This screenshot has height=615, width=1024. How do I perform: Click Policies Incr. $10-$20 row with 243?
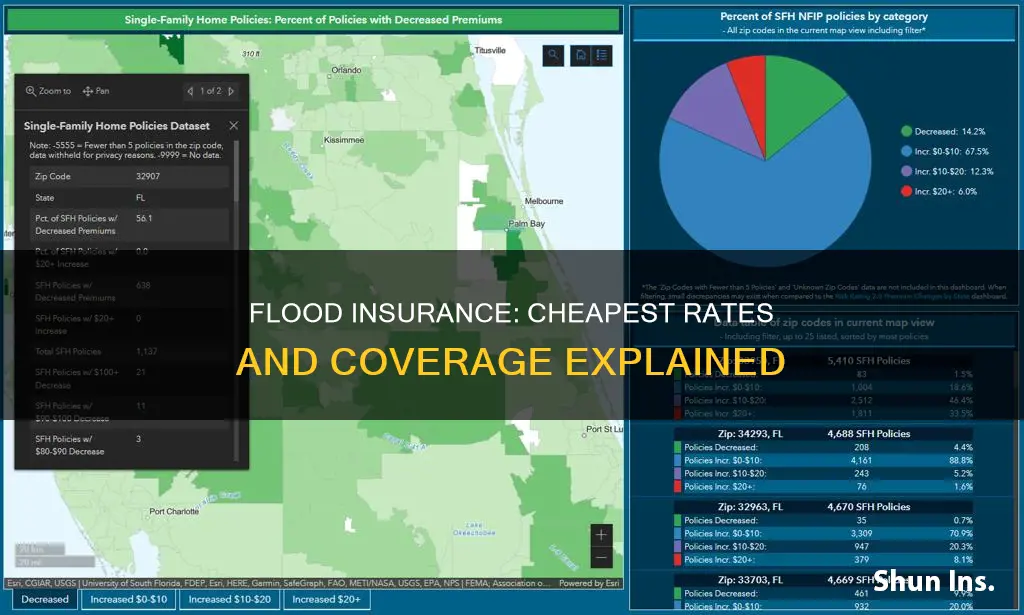click(824, 473)
